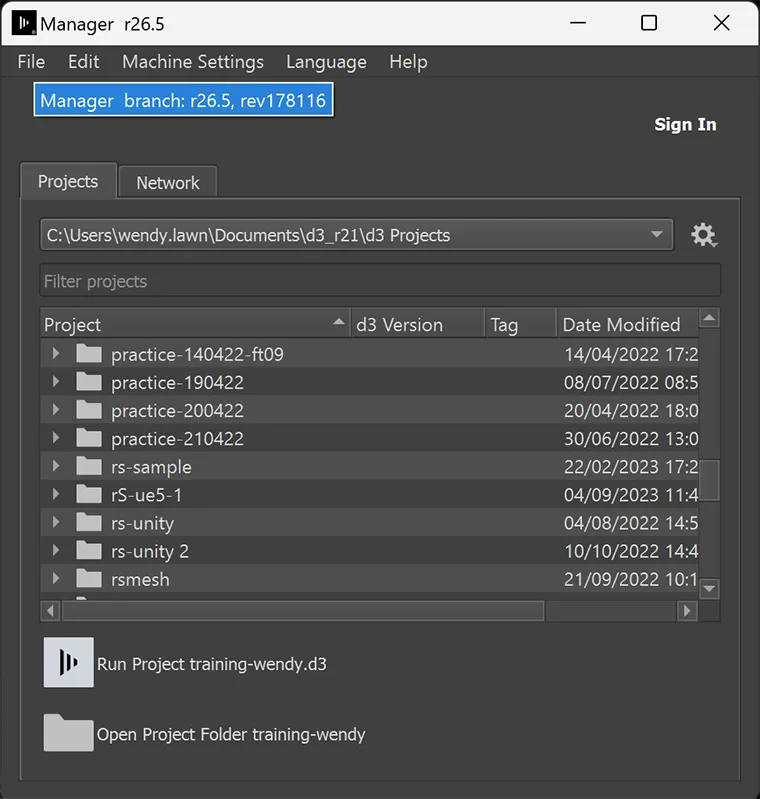760x799 pixels.
Task: Select the practice-210422 project row
Action: click(x=177, y=438)
